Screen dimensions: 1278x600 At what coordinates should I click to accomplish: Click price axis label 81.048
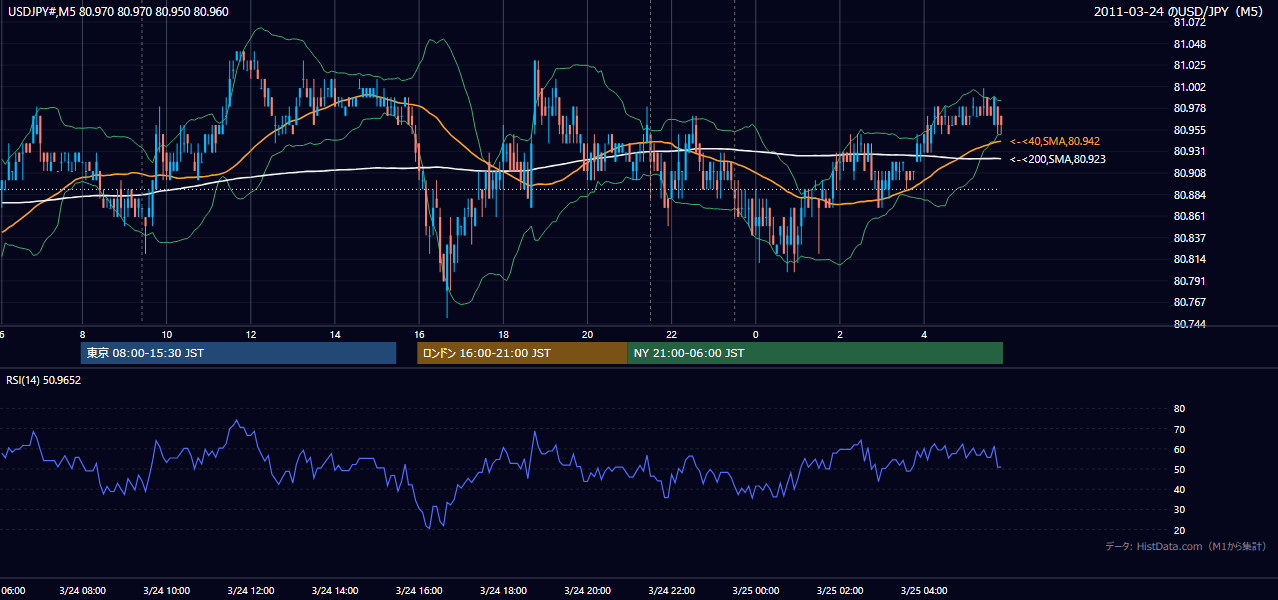[1188, 44]
